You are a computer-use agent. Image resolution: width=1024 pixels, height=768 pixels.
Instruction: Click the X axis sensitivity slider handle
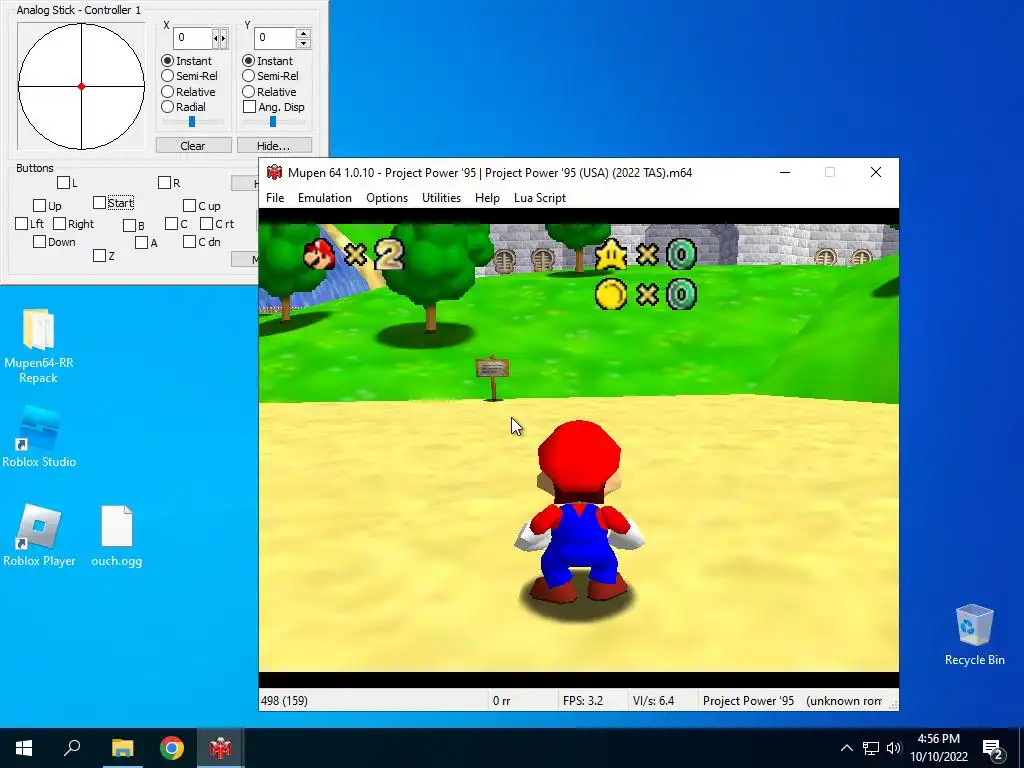tap(192, 121)
